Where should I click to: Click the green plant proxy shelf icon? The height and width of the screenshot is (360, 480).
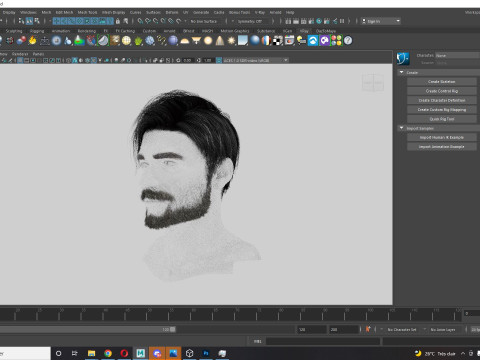coord(138,41)
